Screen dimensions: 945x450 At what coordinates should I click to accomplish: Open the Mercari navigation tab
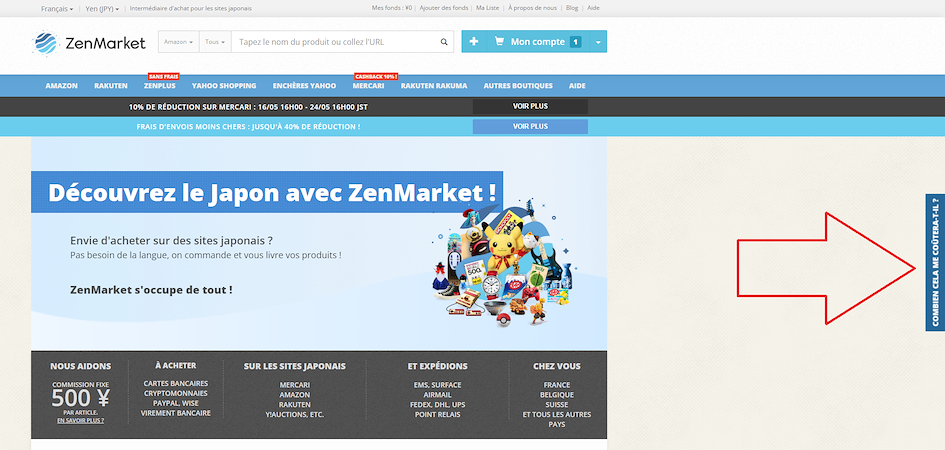[x=368, y=86]
